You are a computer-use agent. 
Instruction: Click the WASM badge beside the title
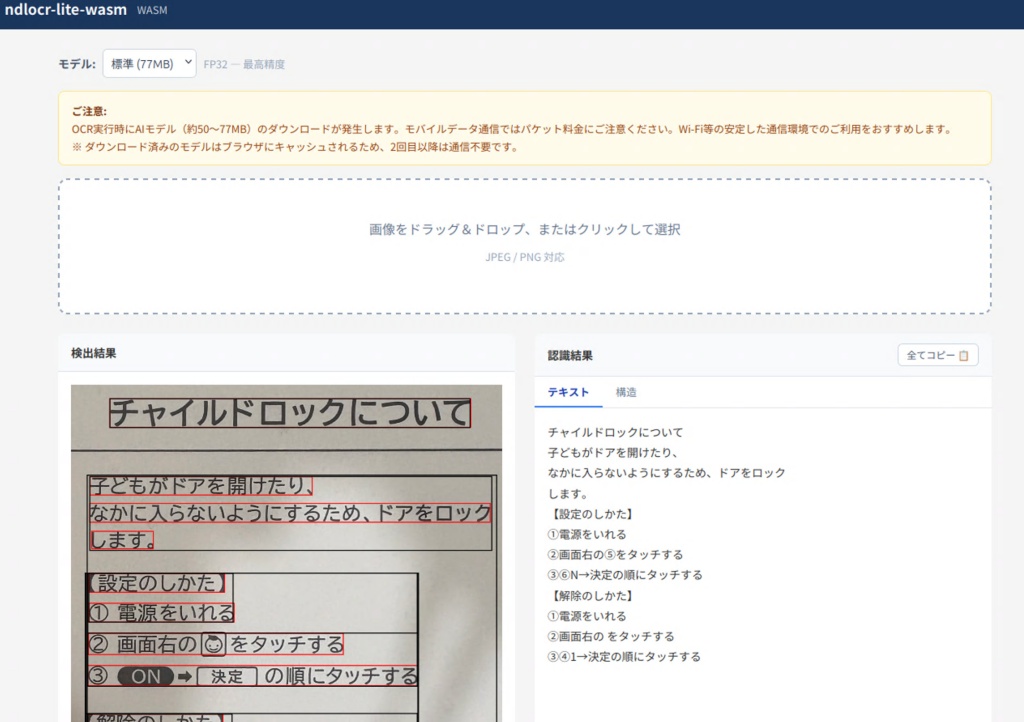[152, 11]
